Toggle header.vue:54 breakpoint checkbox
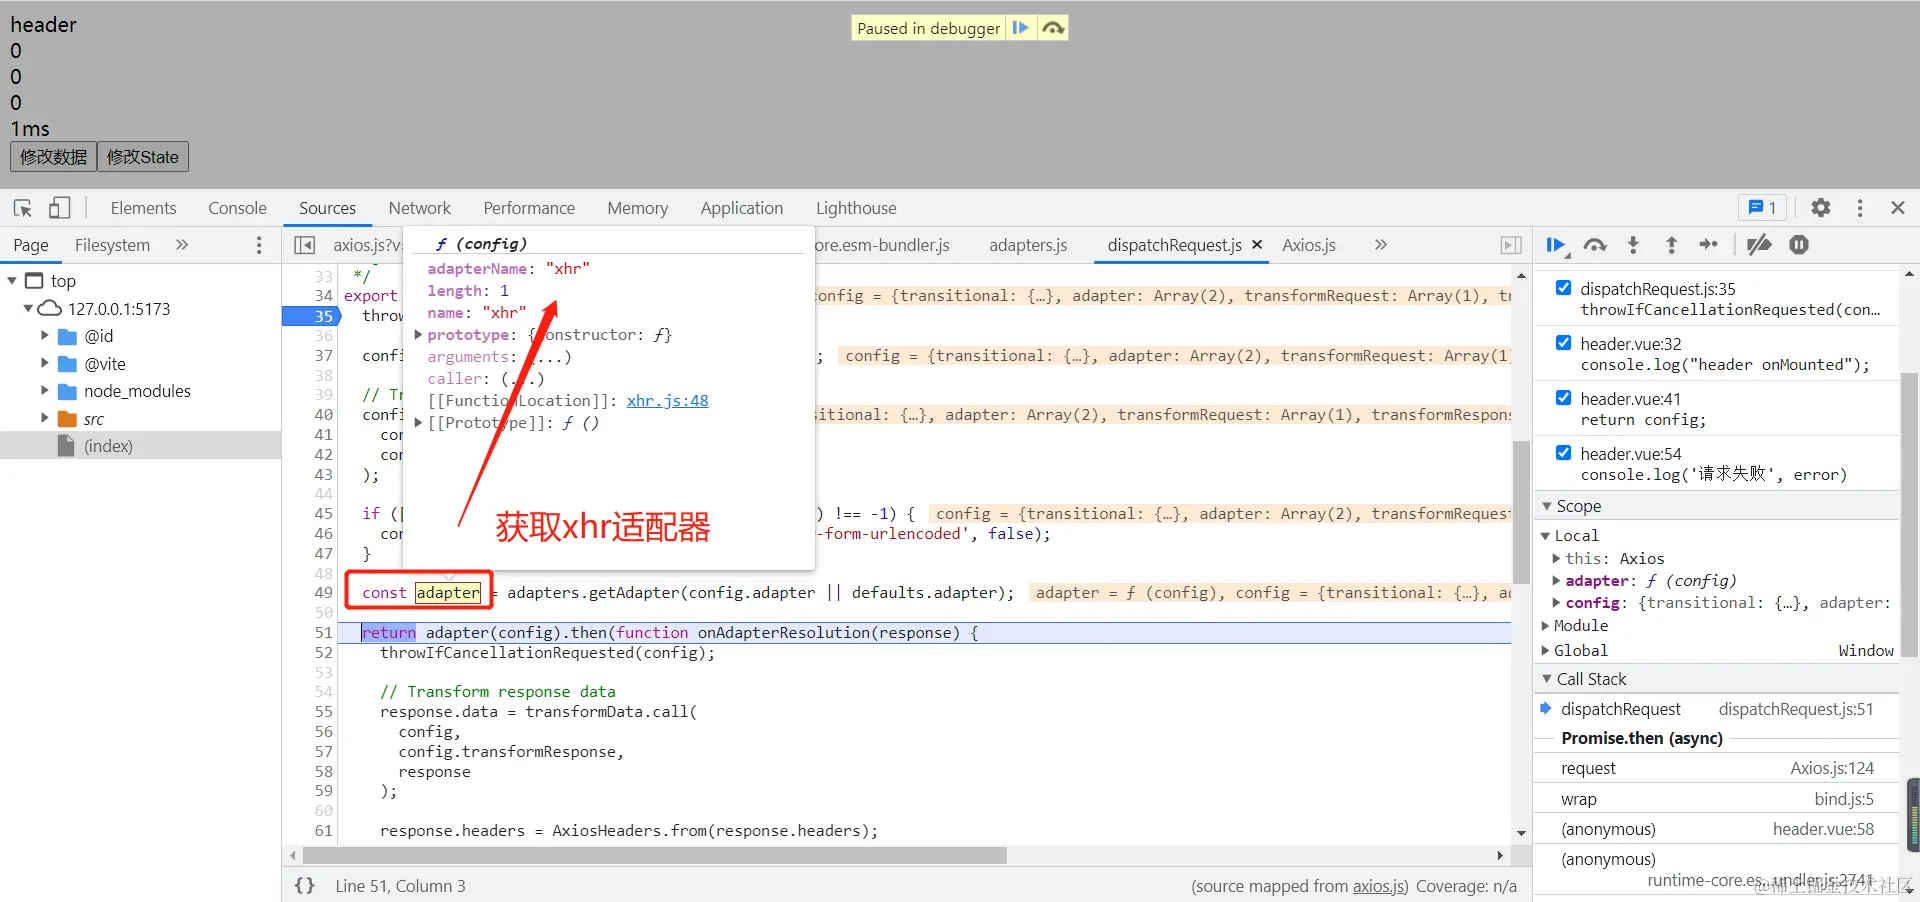Screen dimensions: 1920x902 pyautogui.click(x=1564, y=453)
